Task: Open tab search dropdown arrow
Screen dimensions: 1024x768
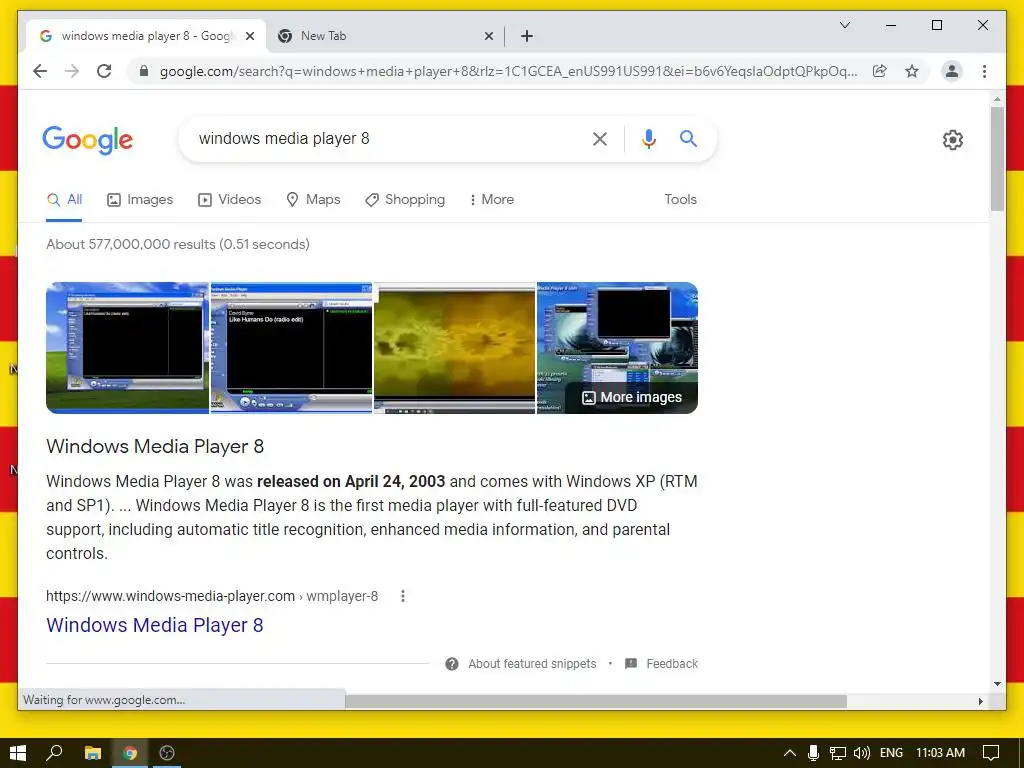Action: [x=844, y=25]
